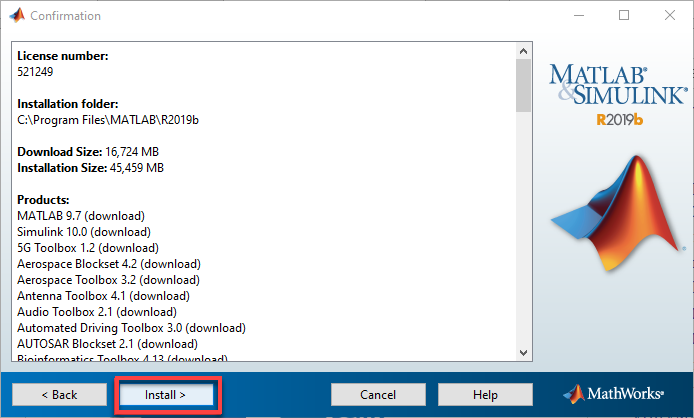Image resolution: width=694 pixels, height=418 pixels.
Task: Click the Installation folder: heading
Action: tap(68, 104)
